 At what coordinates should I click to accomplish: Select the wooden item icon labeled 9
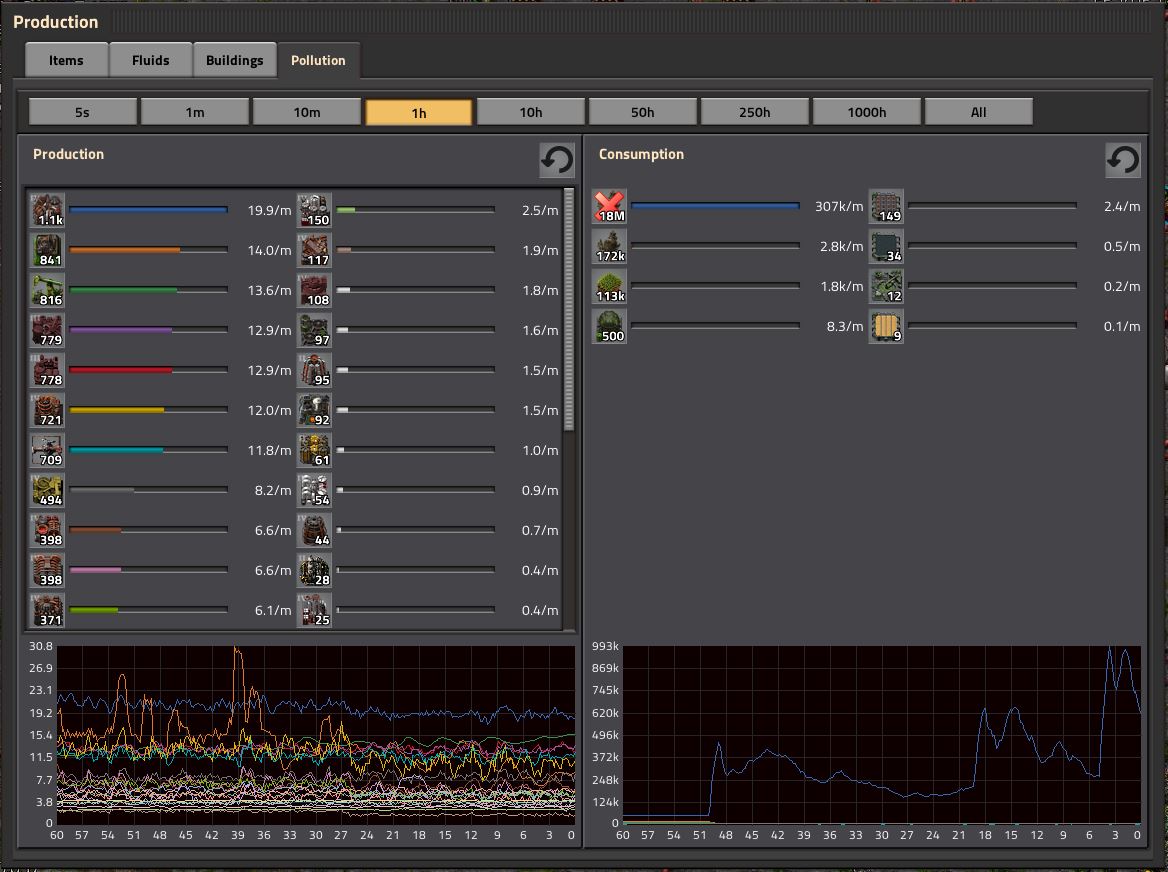tap(886, 326)
